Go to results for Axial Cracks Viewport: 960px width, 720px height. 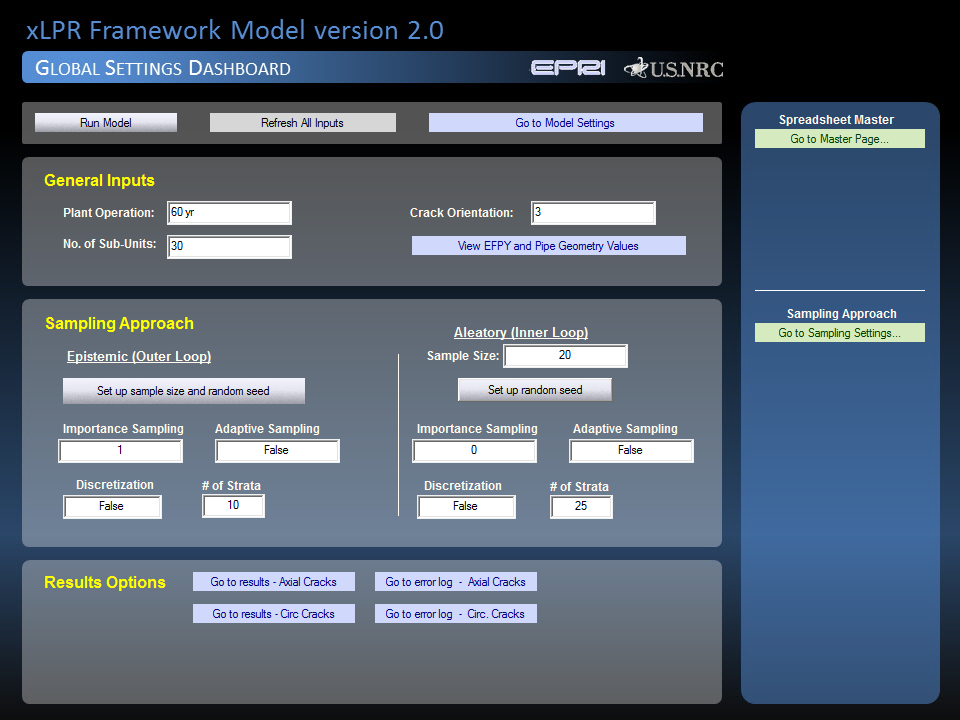[273, 581]
